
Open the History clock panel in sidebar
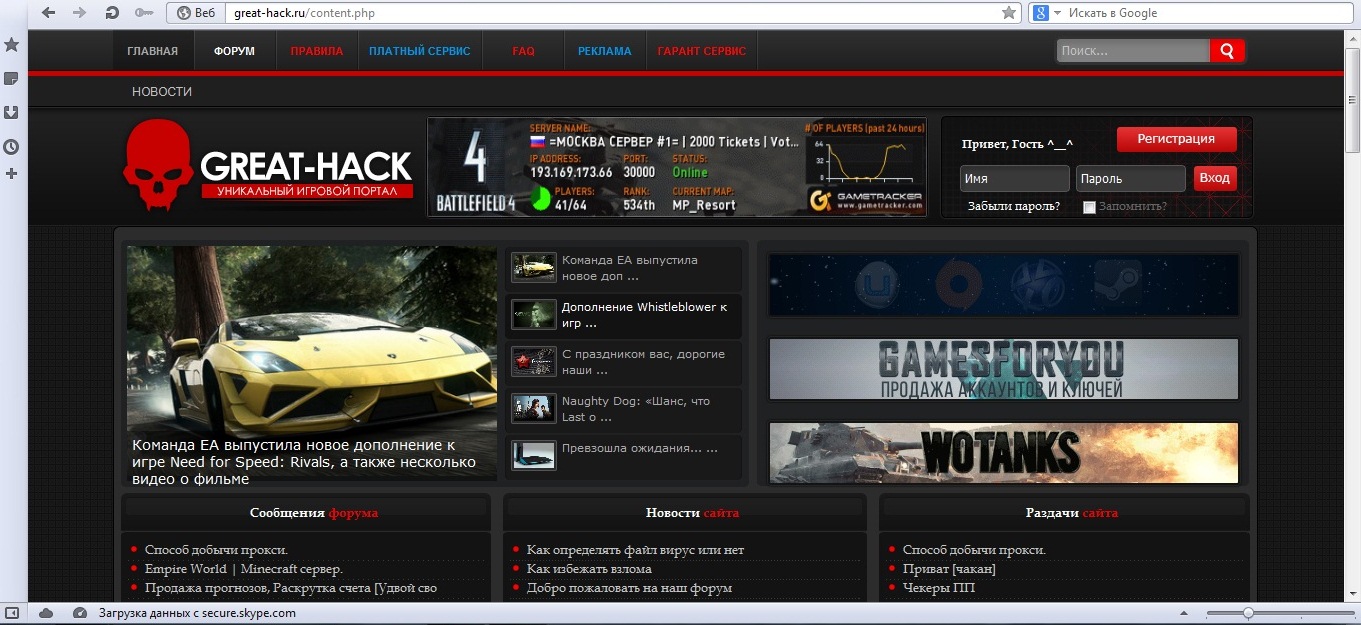[12, 147]
